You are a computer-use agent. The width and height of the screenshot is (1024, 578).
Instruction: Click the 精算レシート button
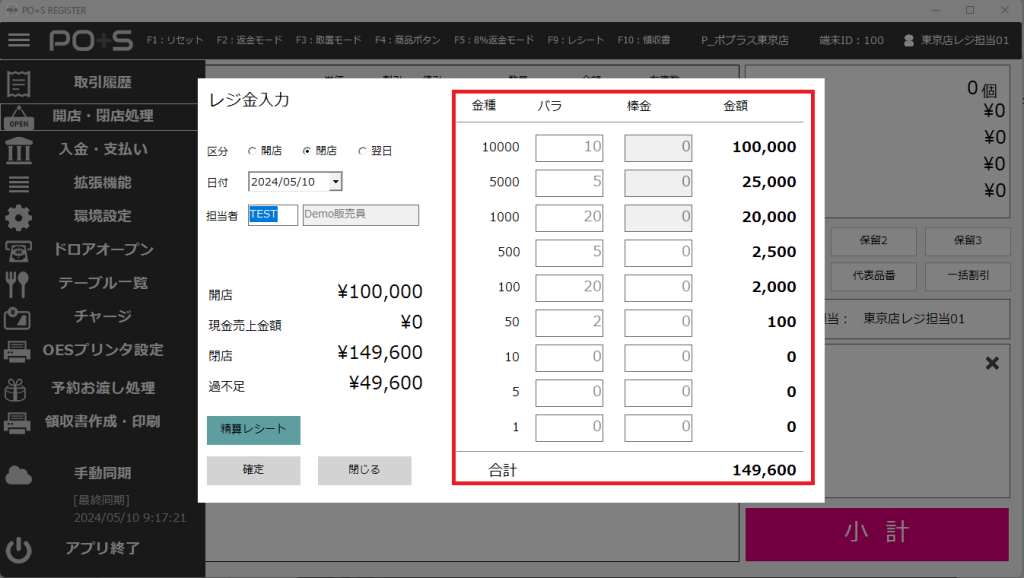point(253,430)
